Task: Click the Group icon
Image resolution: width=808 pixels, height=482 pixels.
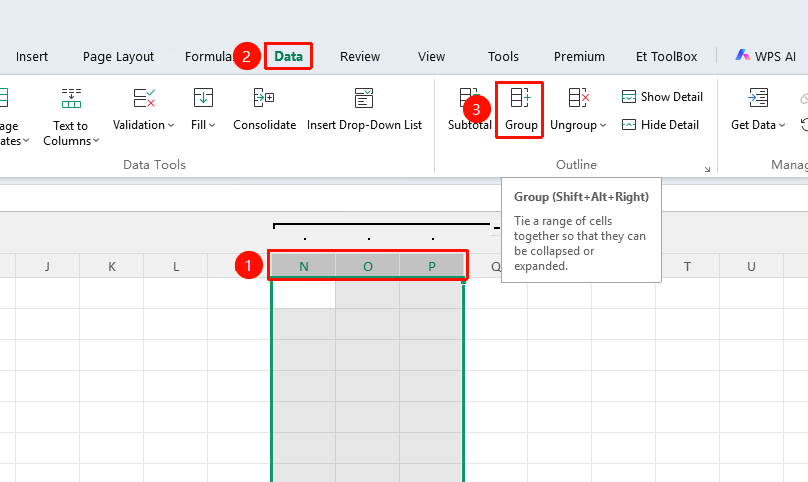Action: coord(520,97)
